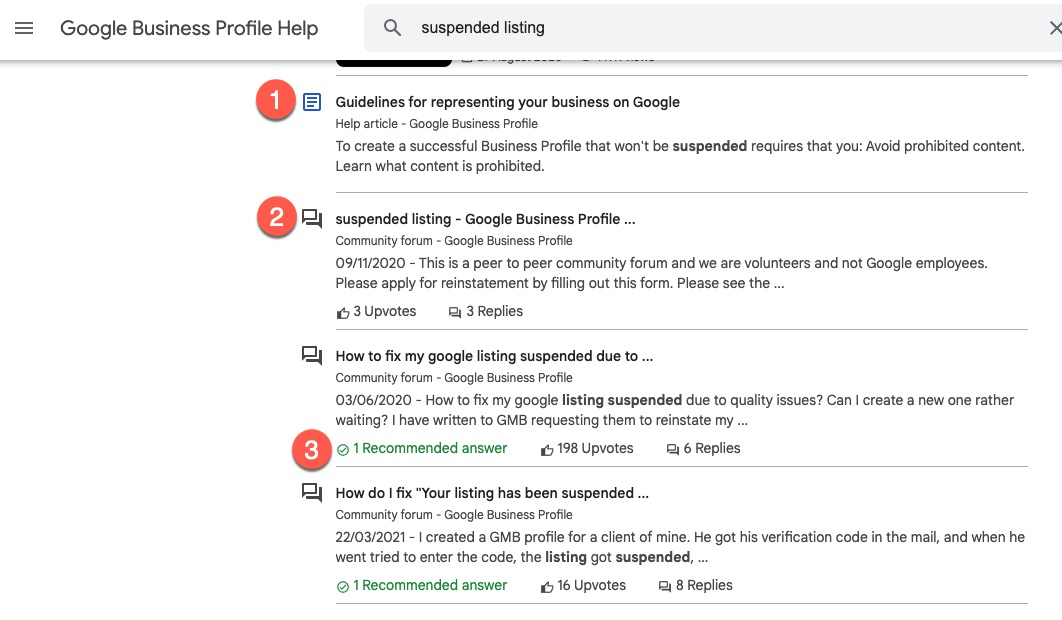The height and width of the screenshot is (620, 1062).
Task: Click forum icon beside How to fix result
Action: click(x=312, y=356)
